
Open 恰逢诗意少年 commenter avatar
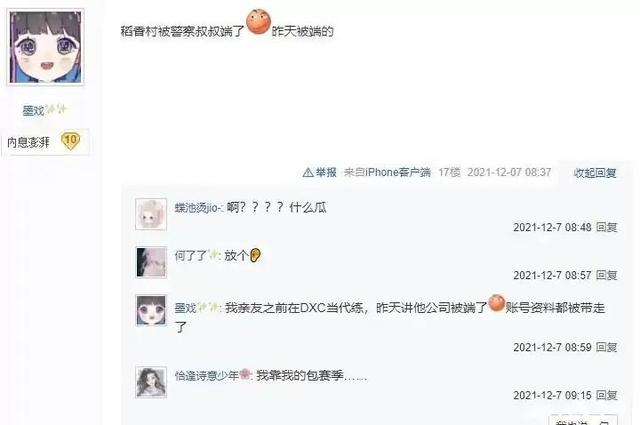pos(151,382)
